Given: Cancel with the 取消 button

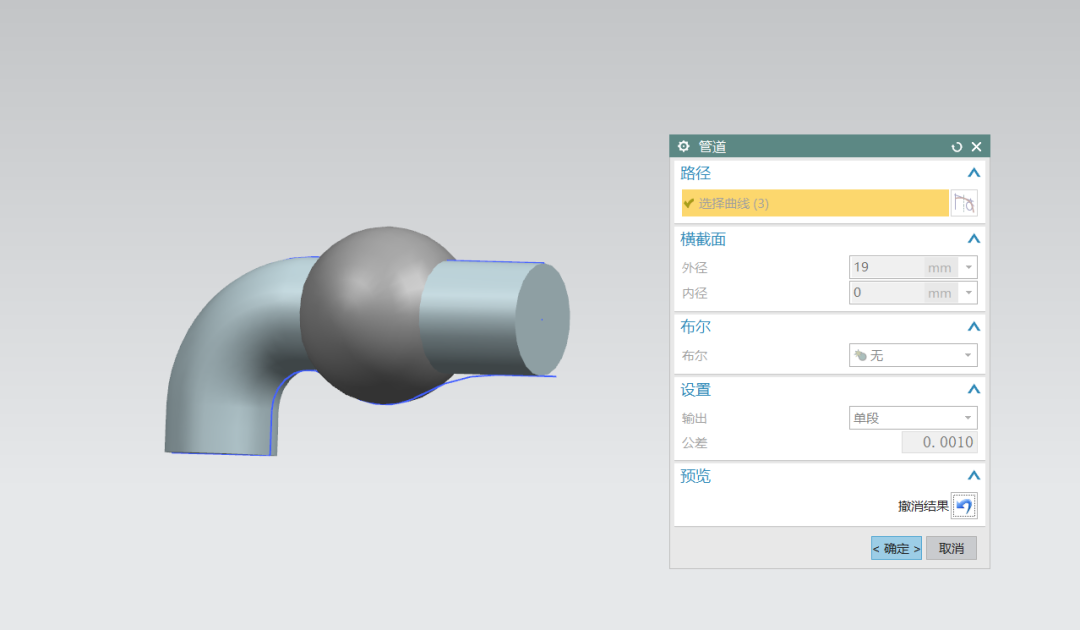Looking at the screenshot, I should point(951,548).
